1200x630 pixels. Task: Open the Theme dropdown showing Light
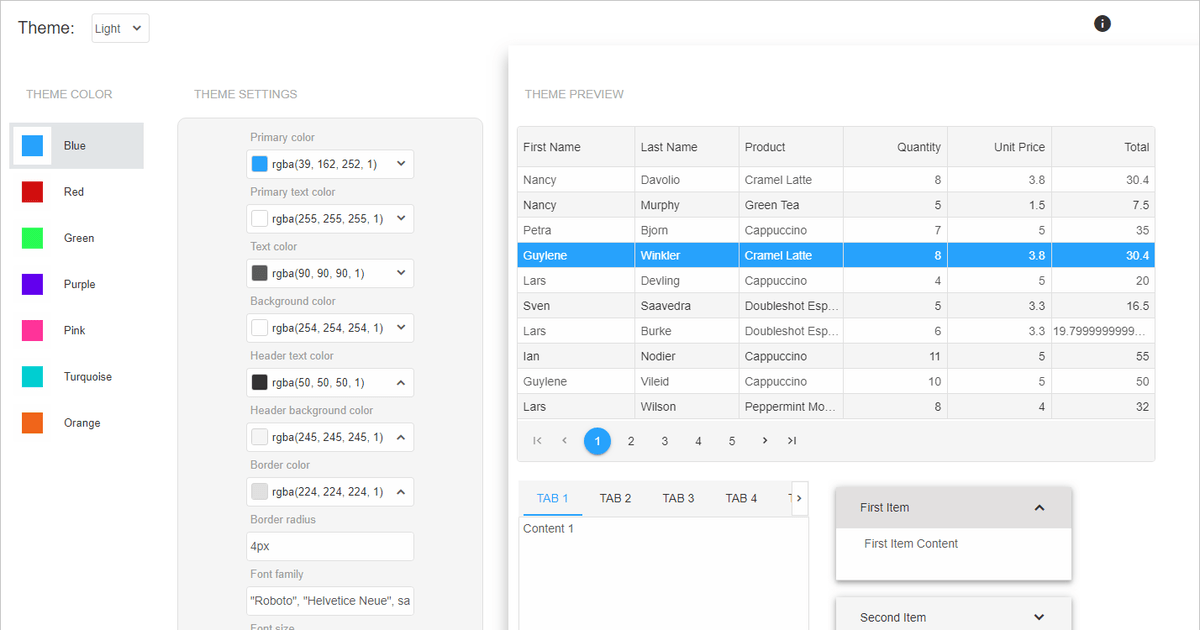pos(120,28)
